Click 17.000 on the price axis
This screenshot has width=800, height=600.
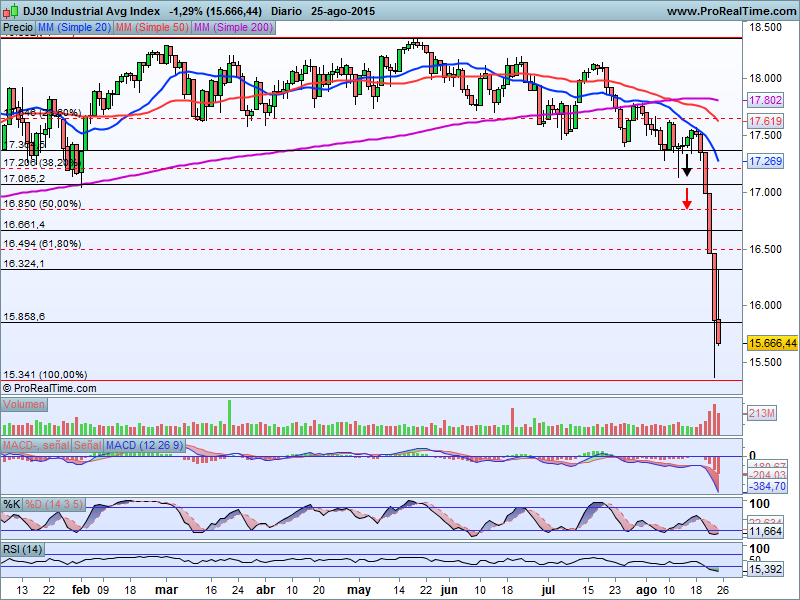tap(765, 192)
